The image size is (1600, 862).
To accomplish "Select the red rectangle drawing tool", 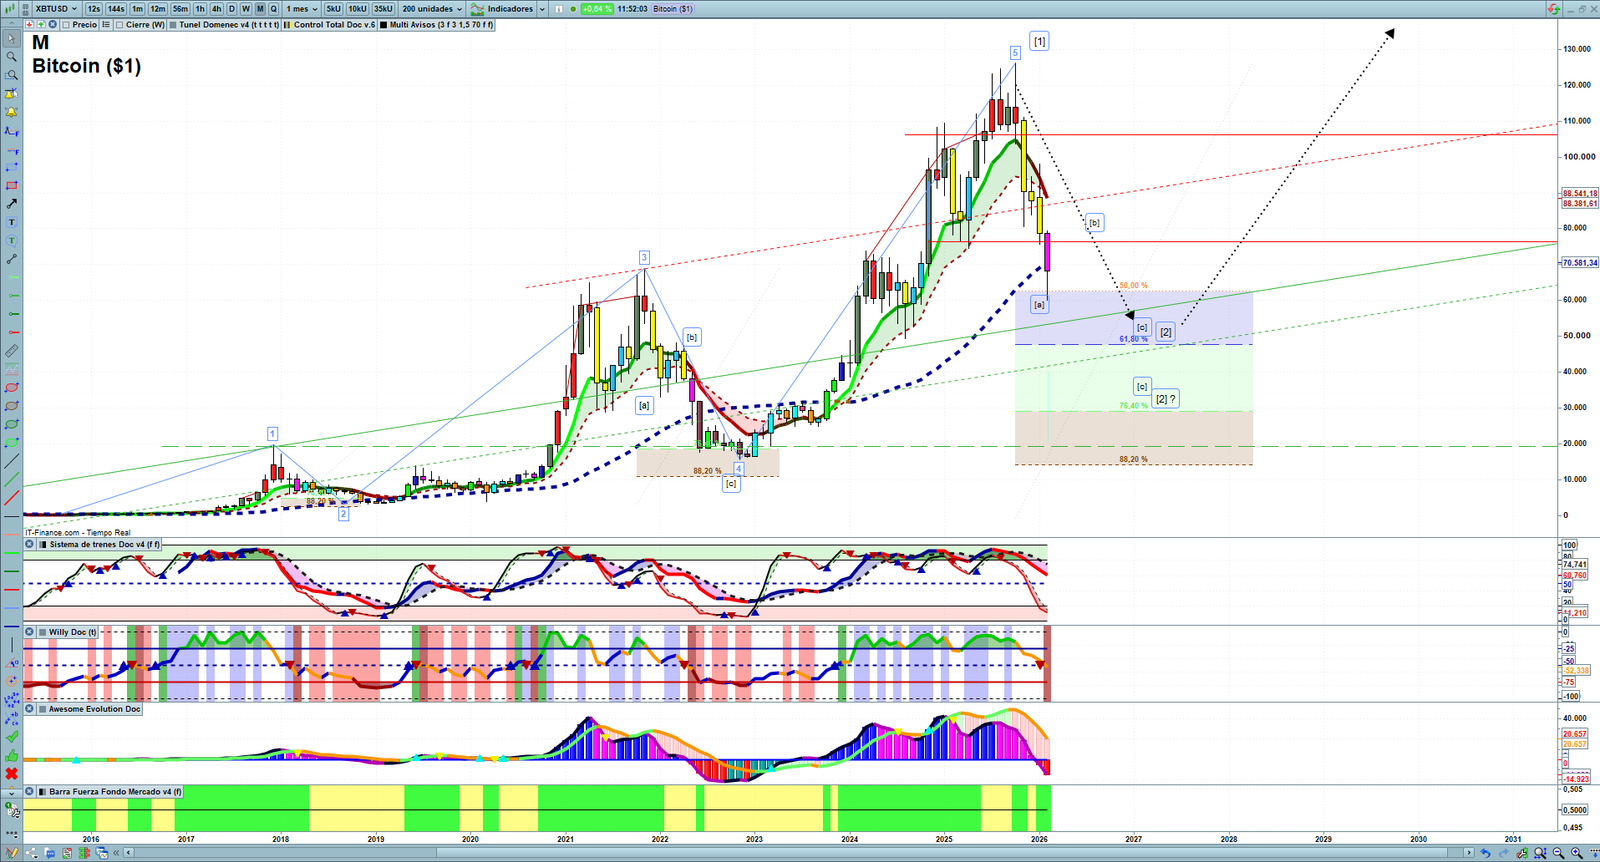I will pyautogui.click(x=11, y=186).
